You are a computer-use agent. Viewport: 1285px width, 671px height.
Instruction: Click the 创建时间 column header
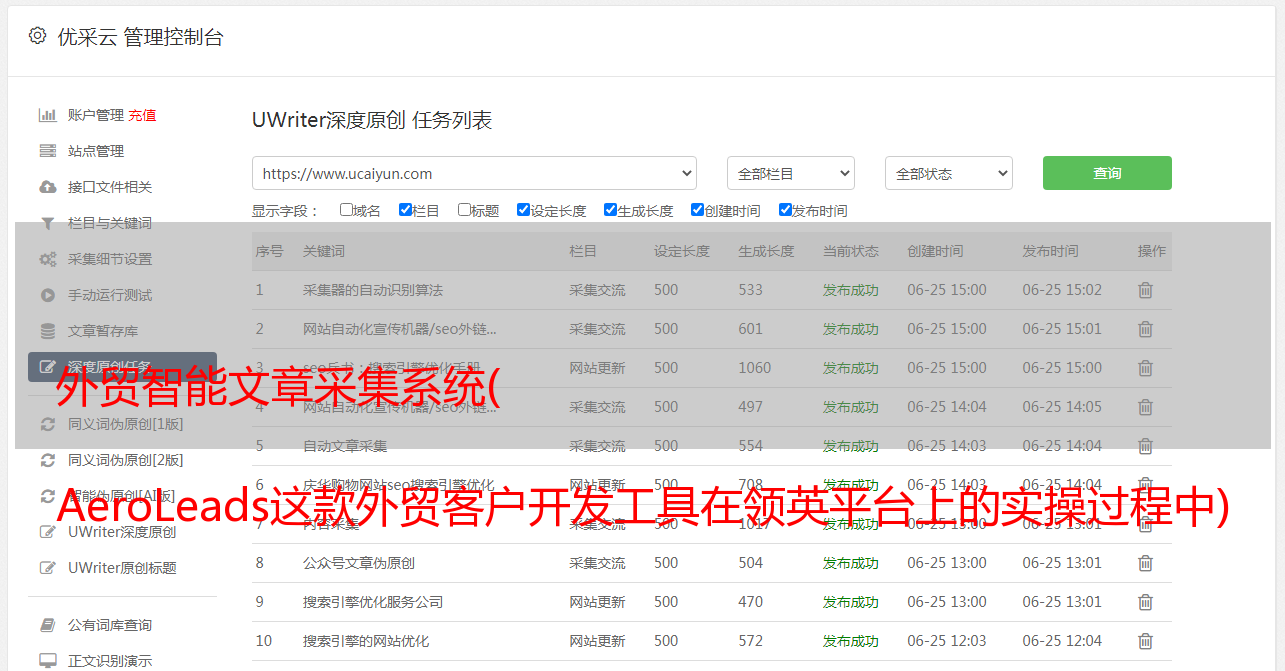point(935,251)
